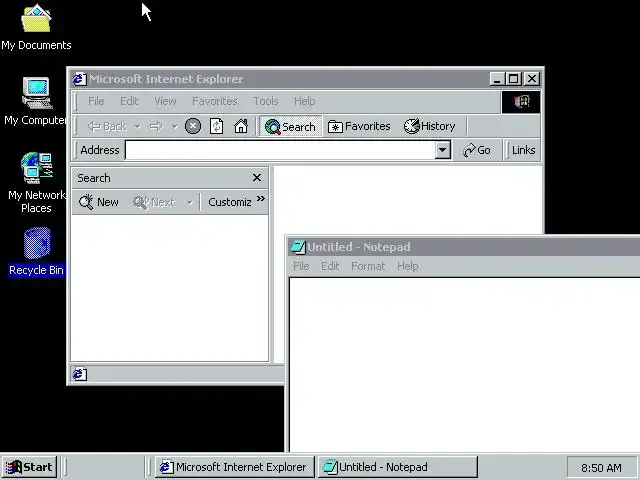
Task: Open the Tools menu in Internet Explorer
Action: [266, 101]
